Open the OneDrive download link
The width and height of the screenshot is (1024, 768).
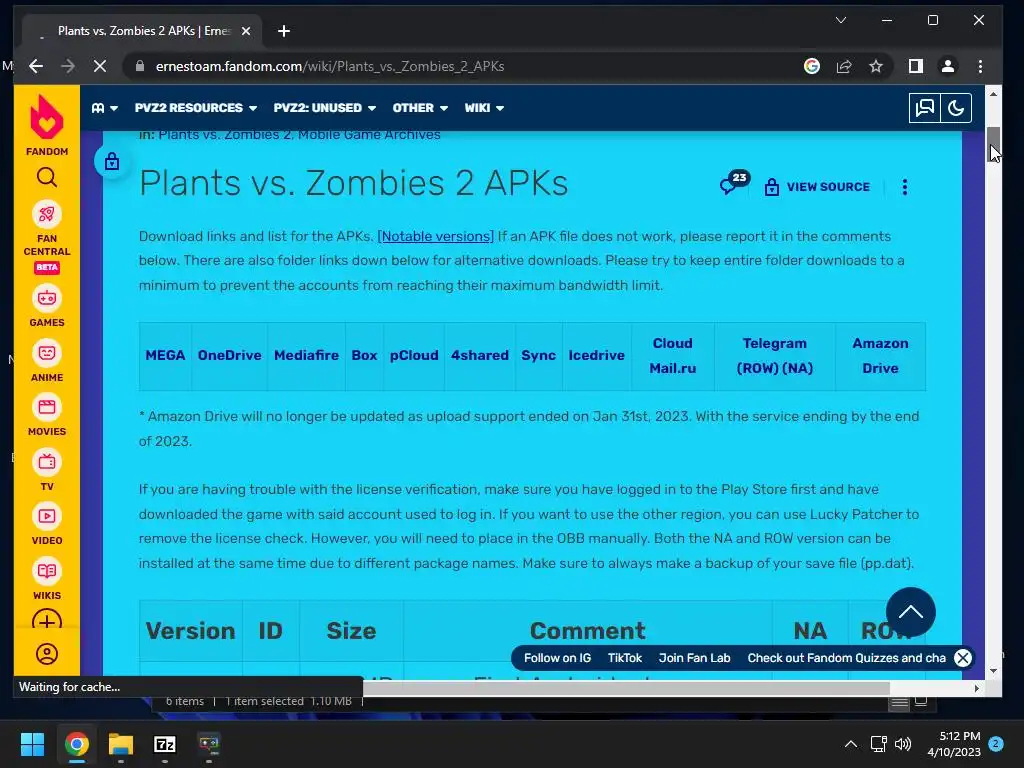coord(229,355)
